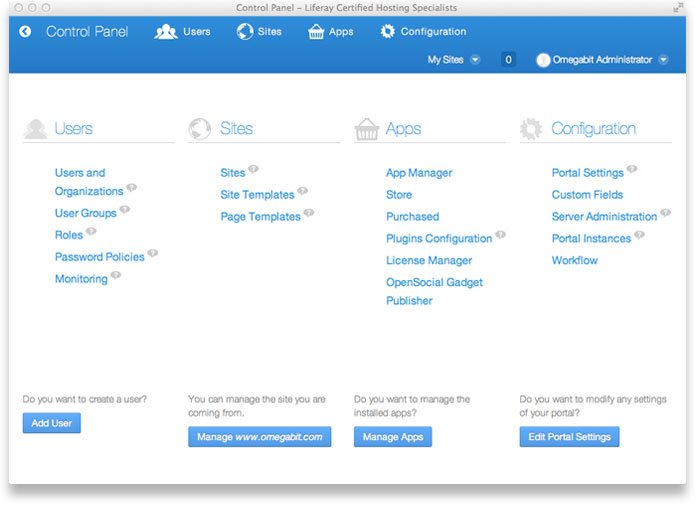695x510 pixels.
Task: Expand the Omegabit Administrator dropdown arrow
Action: (x=664, y=60)
